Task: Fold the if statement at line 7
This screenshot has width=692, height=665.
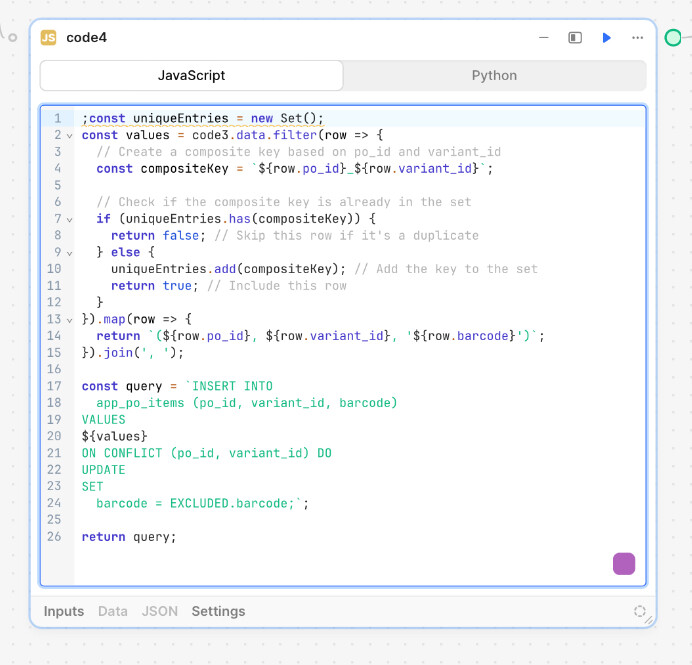Action: (70, 219)
